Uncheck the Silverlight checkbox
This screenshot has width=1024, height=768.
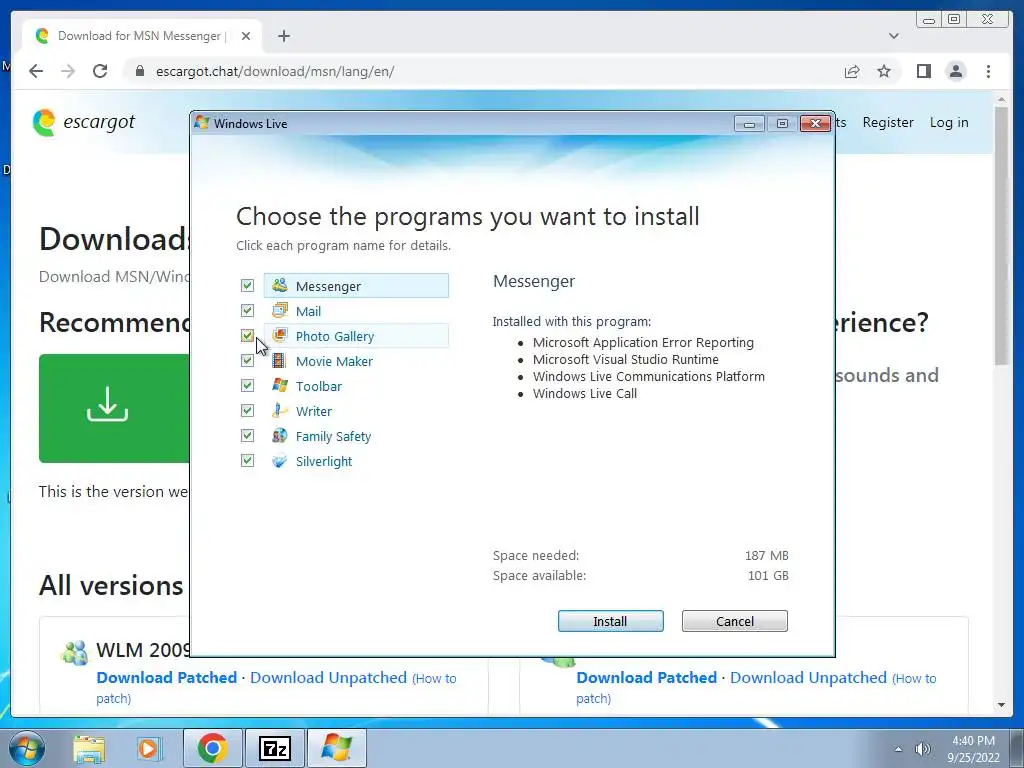248,461
